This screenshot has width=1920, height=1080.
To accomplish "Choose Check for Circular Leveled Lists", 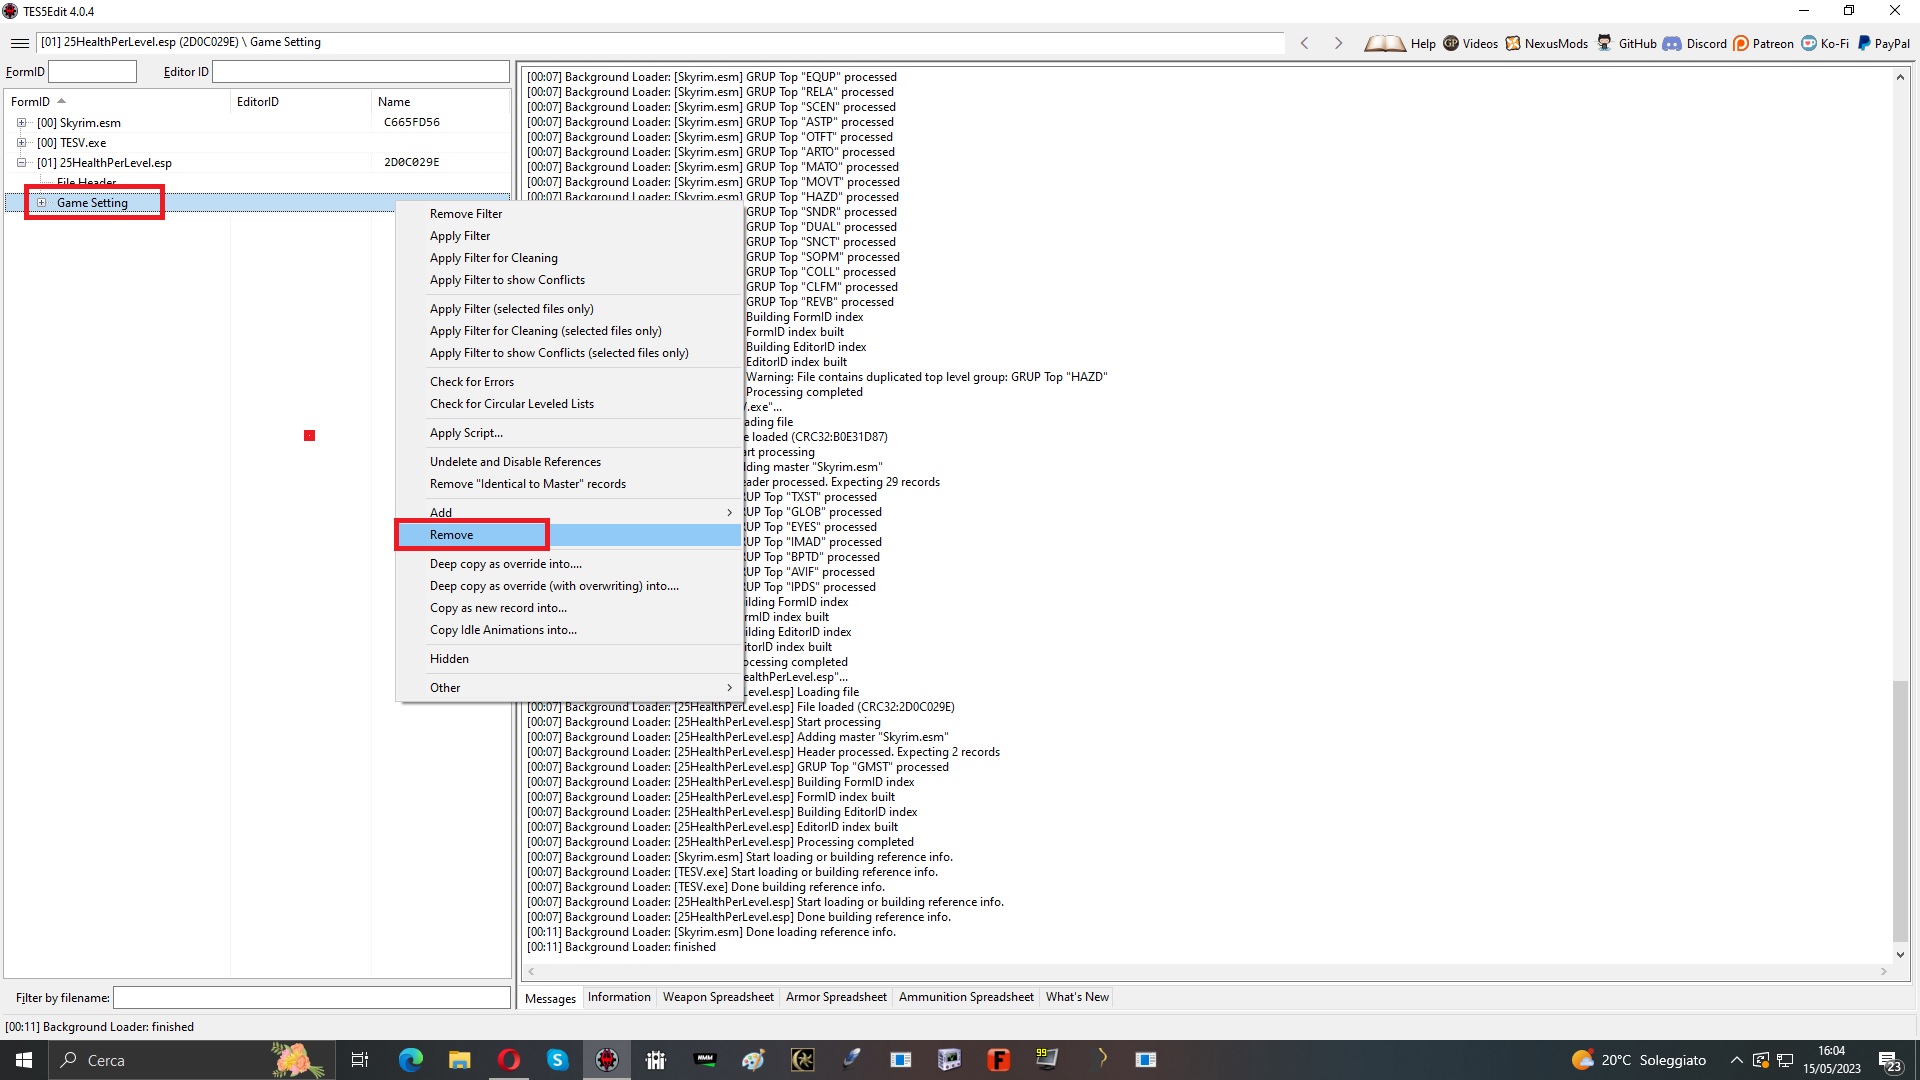I will tap(568, 404).
